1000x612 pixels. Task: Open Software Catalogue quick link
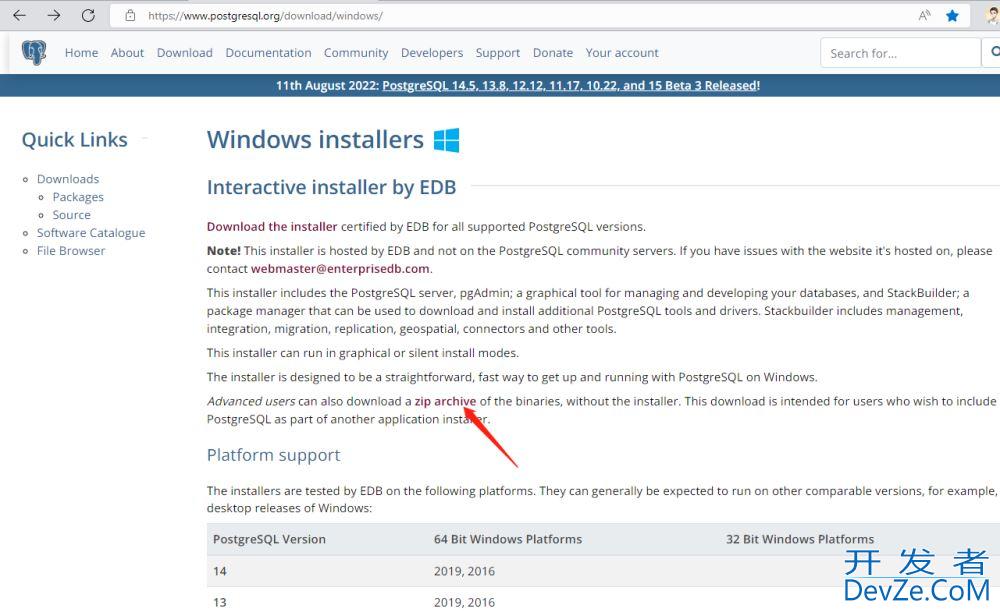point(91,233)
